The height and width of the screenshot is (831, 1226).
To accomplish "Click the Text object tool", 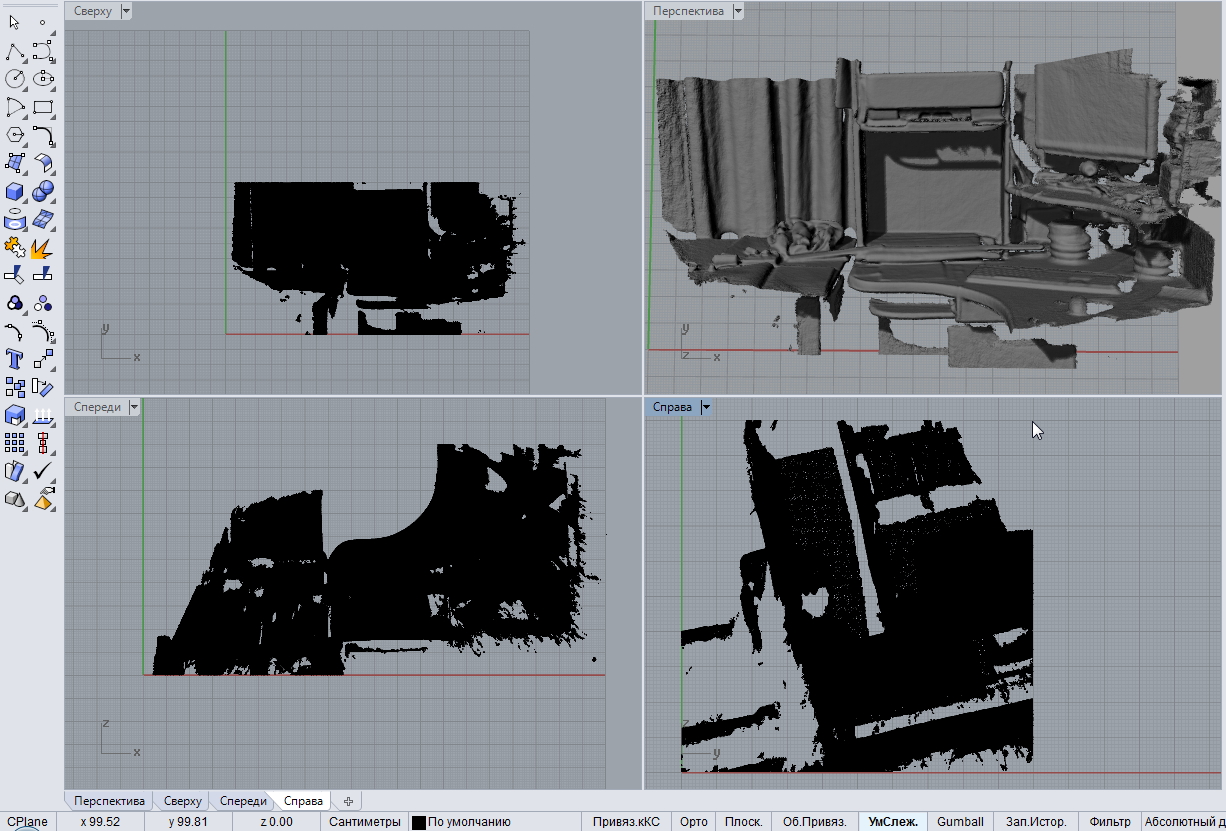I will point(15,359).
